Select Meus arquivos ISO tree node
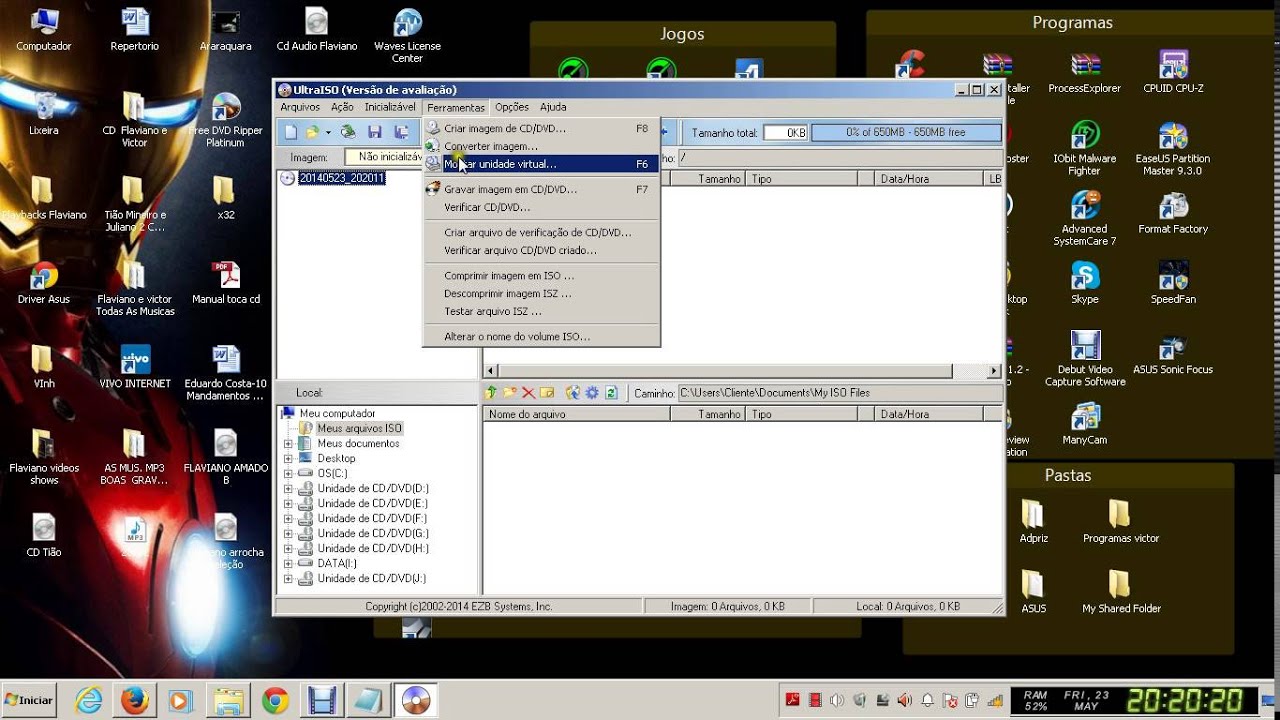Screen dimensions: 1280x720 tap(359, 428)
